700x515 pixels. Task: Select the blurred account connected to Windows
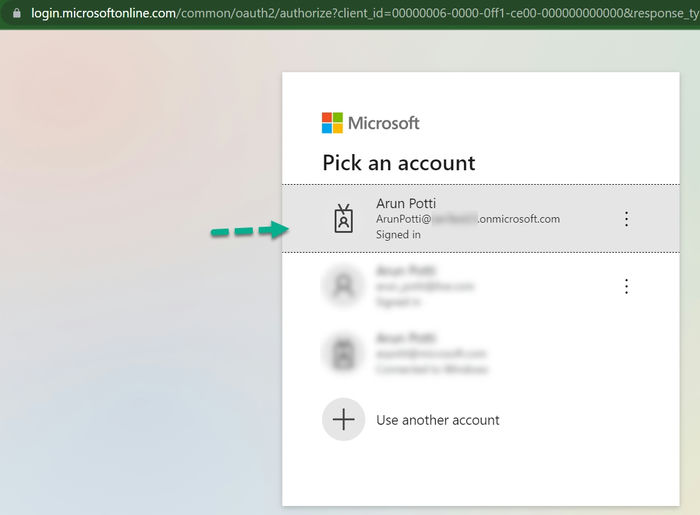tap(481, 353)
